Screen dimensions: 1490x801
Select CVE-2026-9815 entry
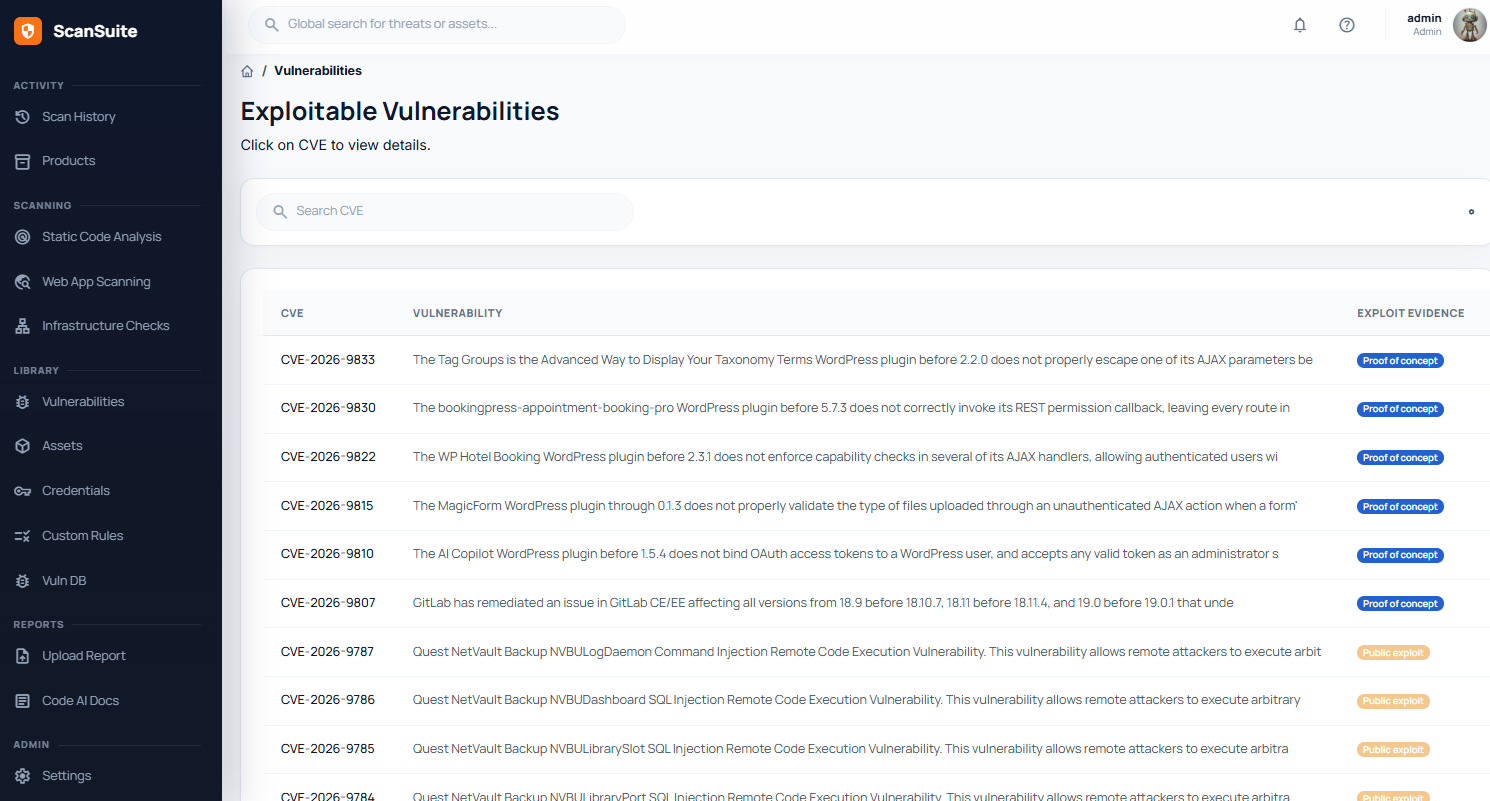coord(327,506)
